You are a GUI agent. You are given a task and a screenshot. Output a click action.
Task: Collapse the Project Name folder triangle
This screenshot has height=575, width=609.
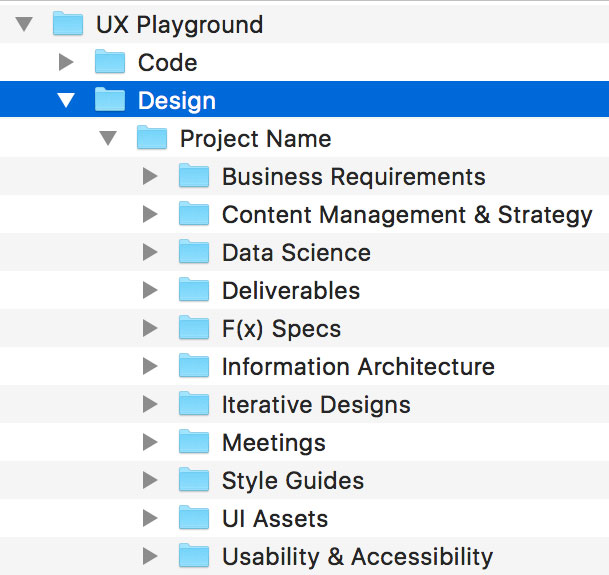point(108,138)
